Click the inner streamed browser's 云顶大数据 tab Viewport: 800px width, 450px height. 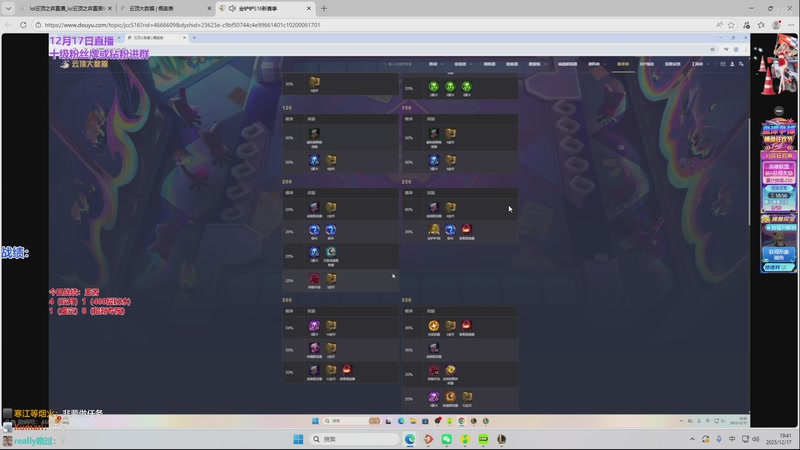pos(156,38)
